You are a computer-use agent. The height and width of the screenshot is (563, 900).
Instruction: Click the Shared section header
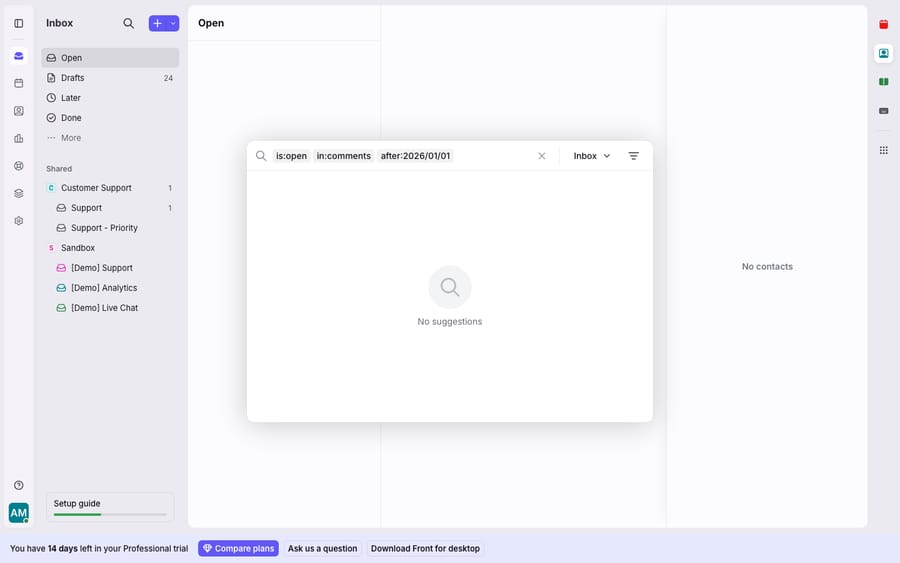59,169
